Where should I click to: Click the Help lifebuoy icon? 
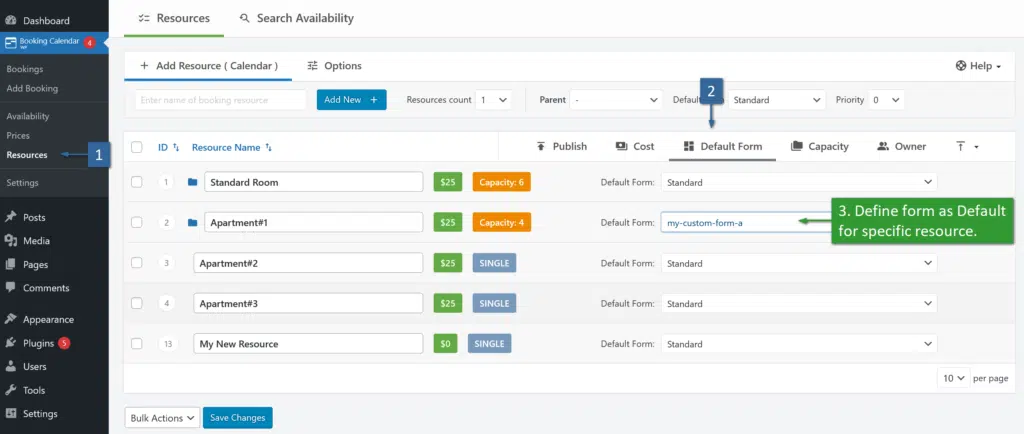[x=961, y=65]
